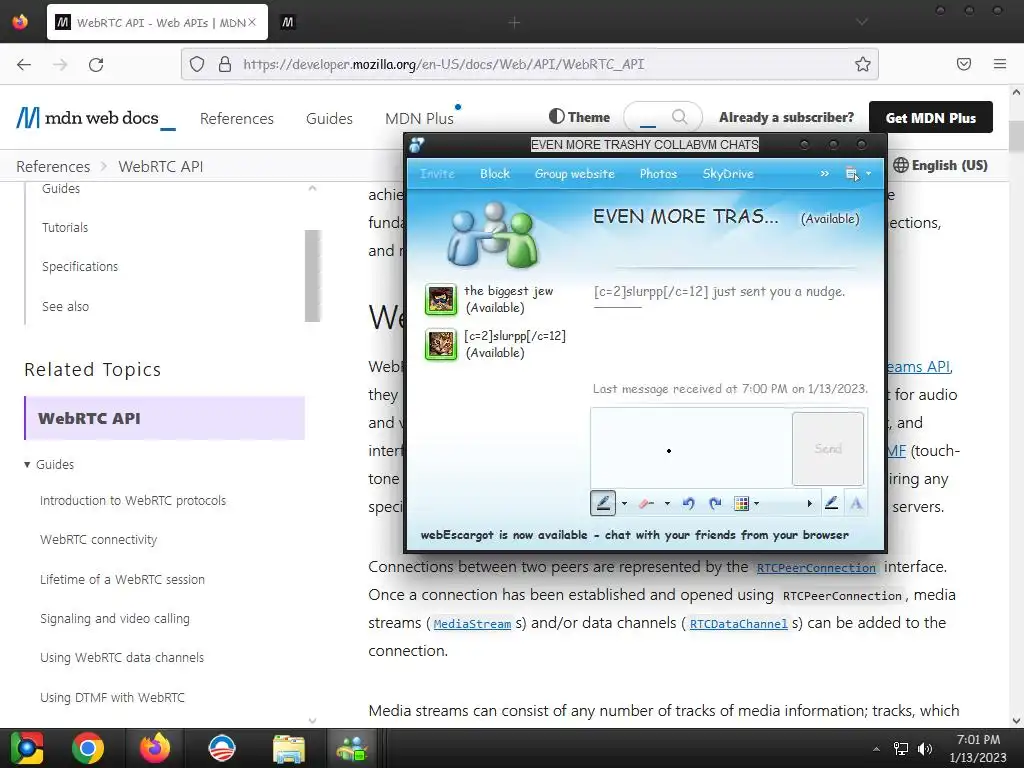Open dropdown arrow beside Messenger menu icon

pyautogui.click(x=869, y=174)
